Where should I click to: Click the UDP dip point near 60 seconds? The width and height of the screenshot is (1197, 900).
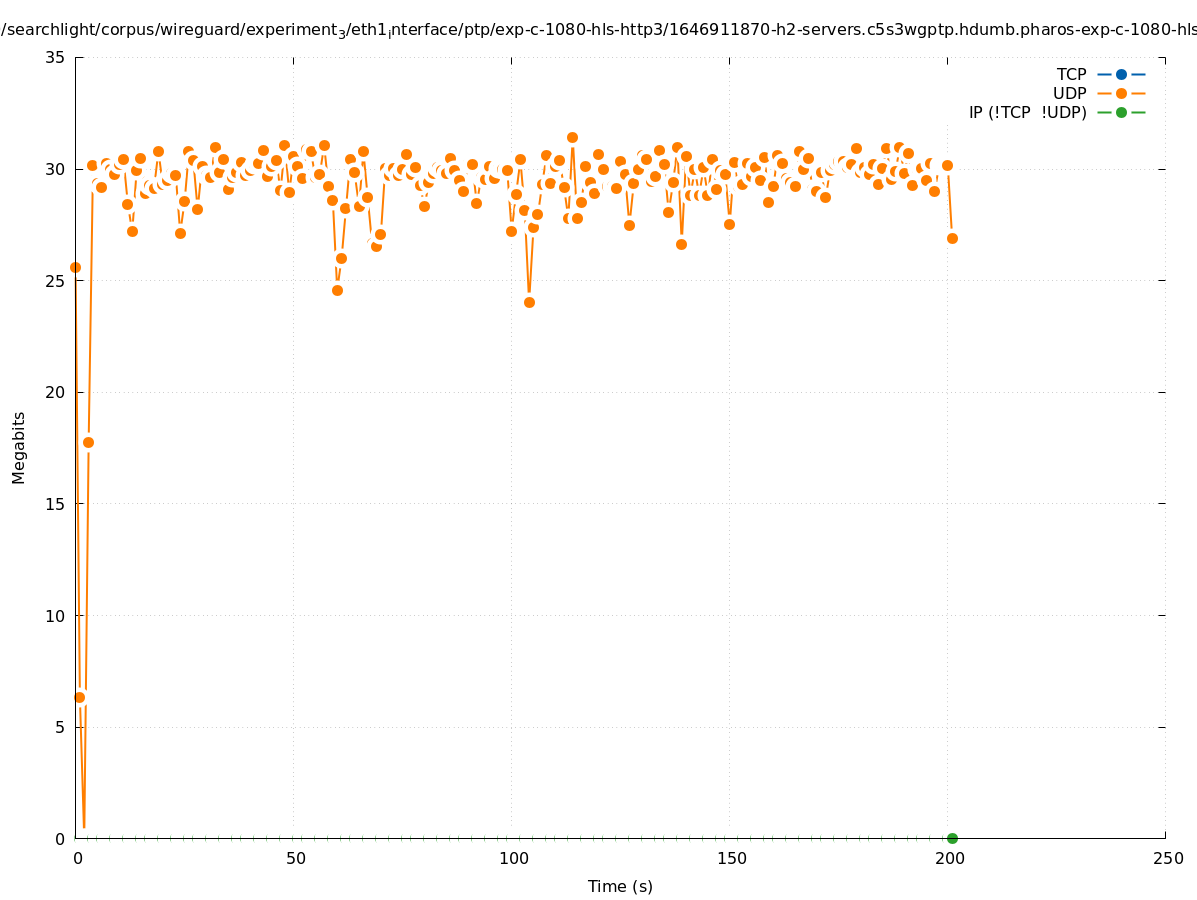pos(337,290)
